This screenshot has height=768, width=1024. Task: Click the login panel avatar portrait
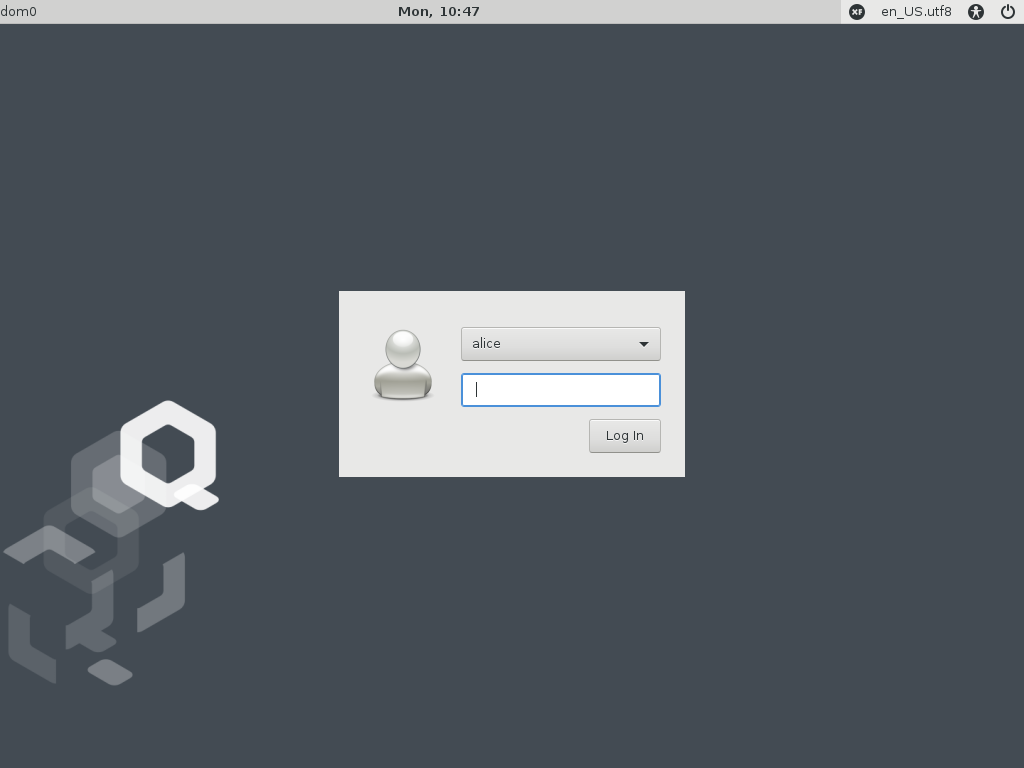(403, 365)
